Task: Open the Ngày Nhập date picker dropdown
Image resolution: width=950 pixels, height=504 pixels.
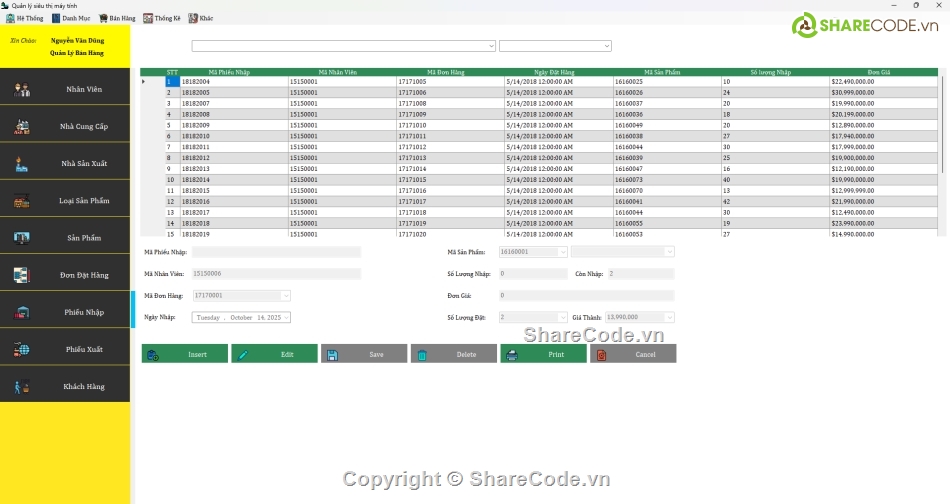Action: (x=286, y=317)
